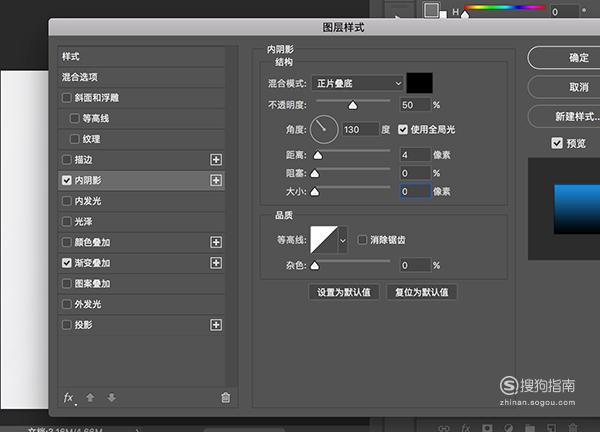Screen dimensions: 600x432
Task: Select the 图案叠加 style row label
Action: coord(93,284)
